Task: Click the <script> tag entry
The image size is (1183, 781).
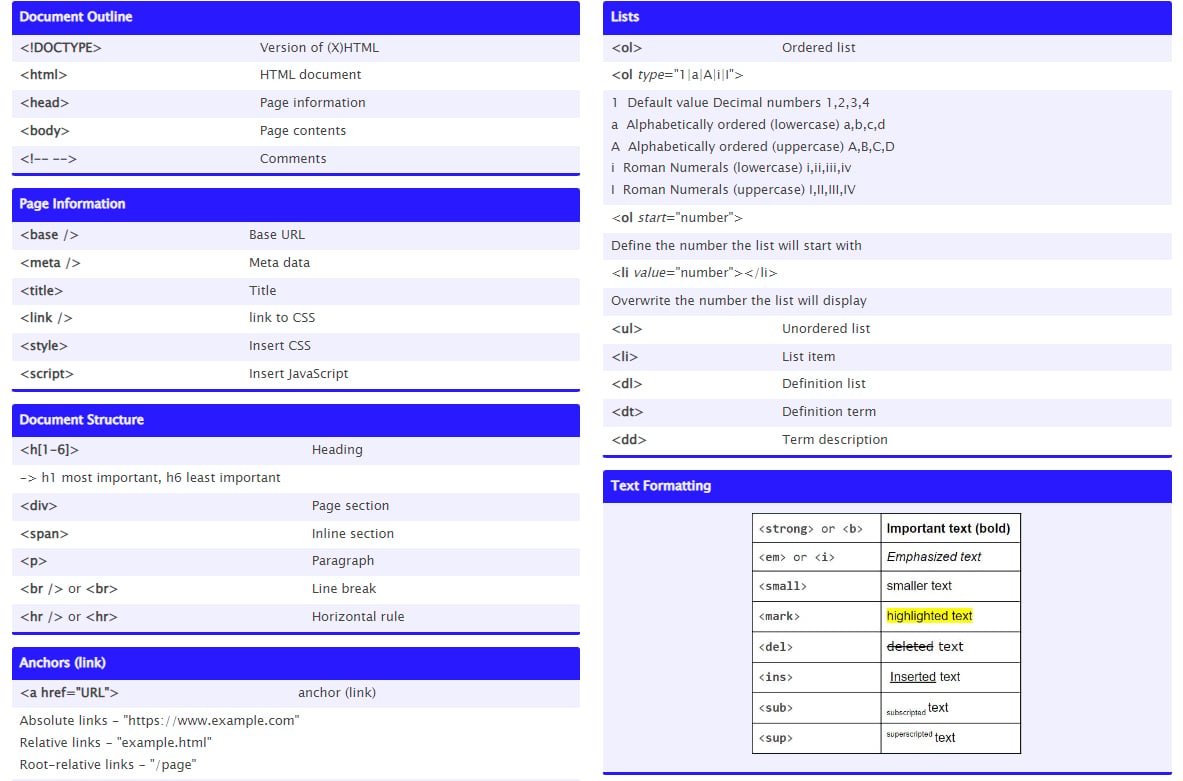Action: (x=47, y=374)
